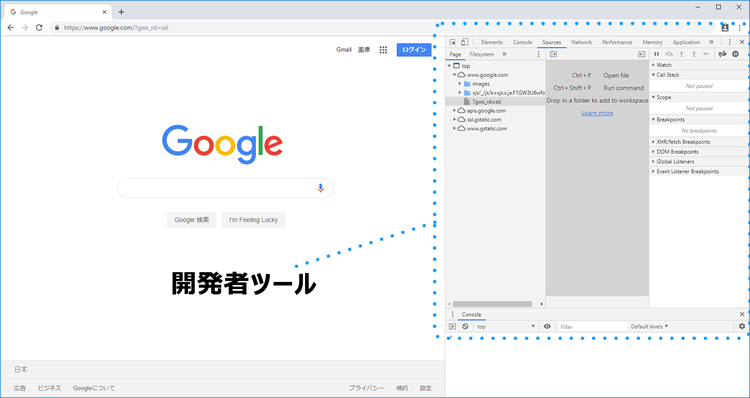Click the Google 検索 button

click(191, 220)
